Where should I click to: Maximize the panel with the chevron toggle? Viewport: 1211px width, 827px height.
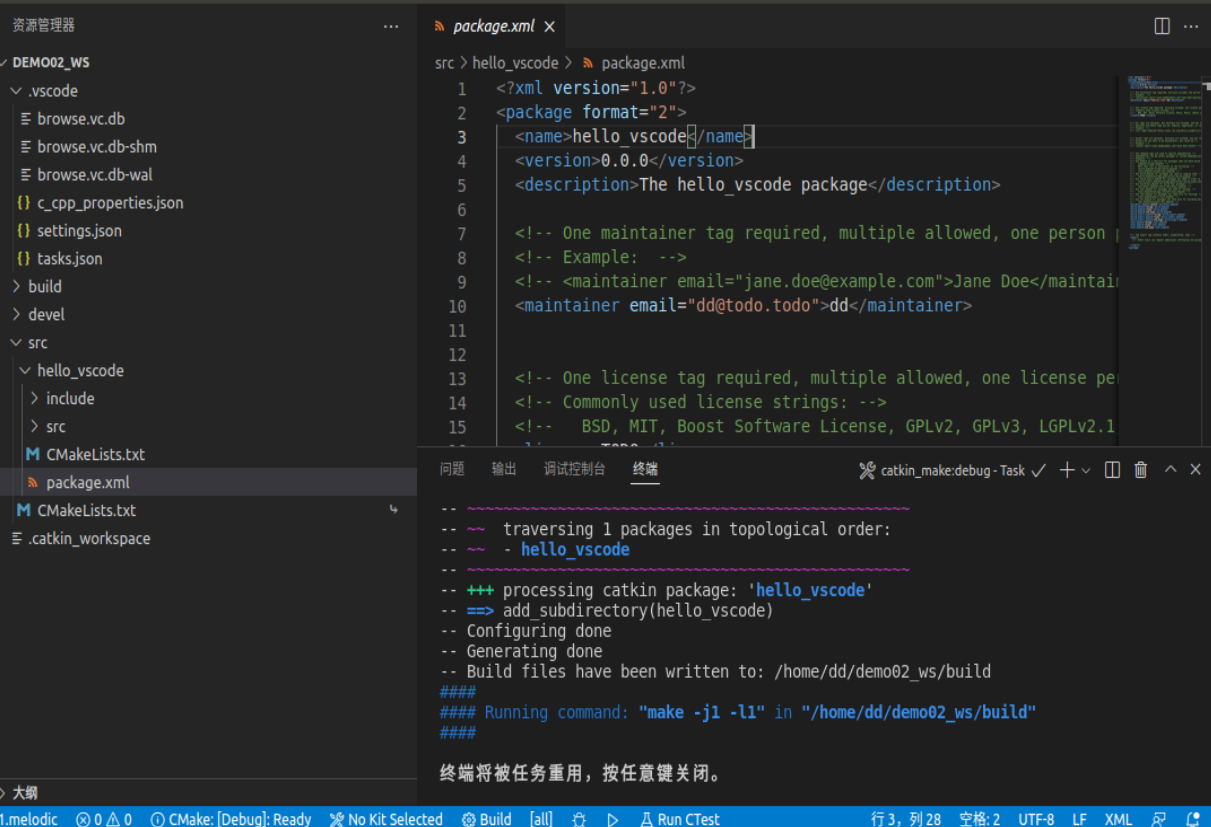pos(1170,470)
